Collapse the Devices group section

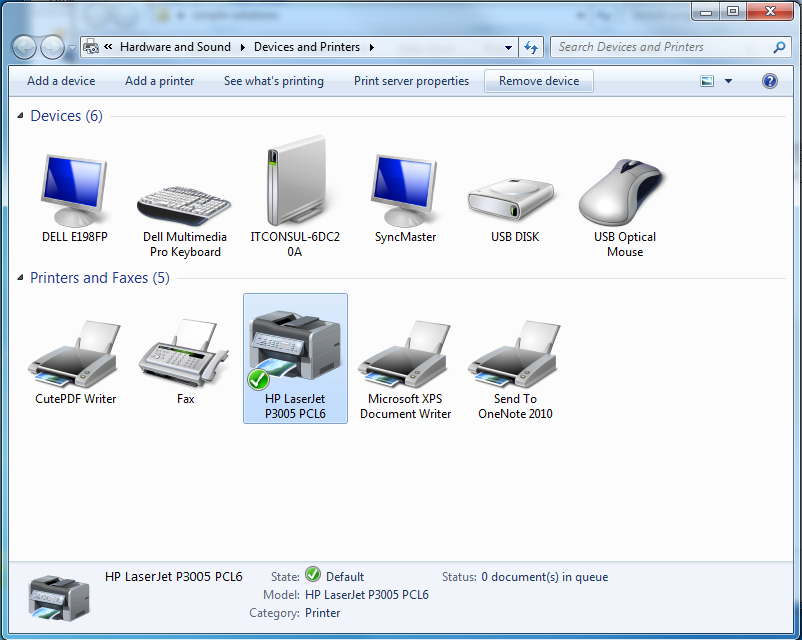point(21,117)
